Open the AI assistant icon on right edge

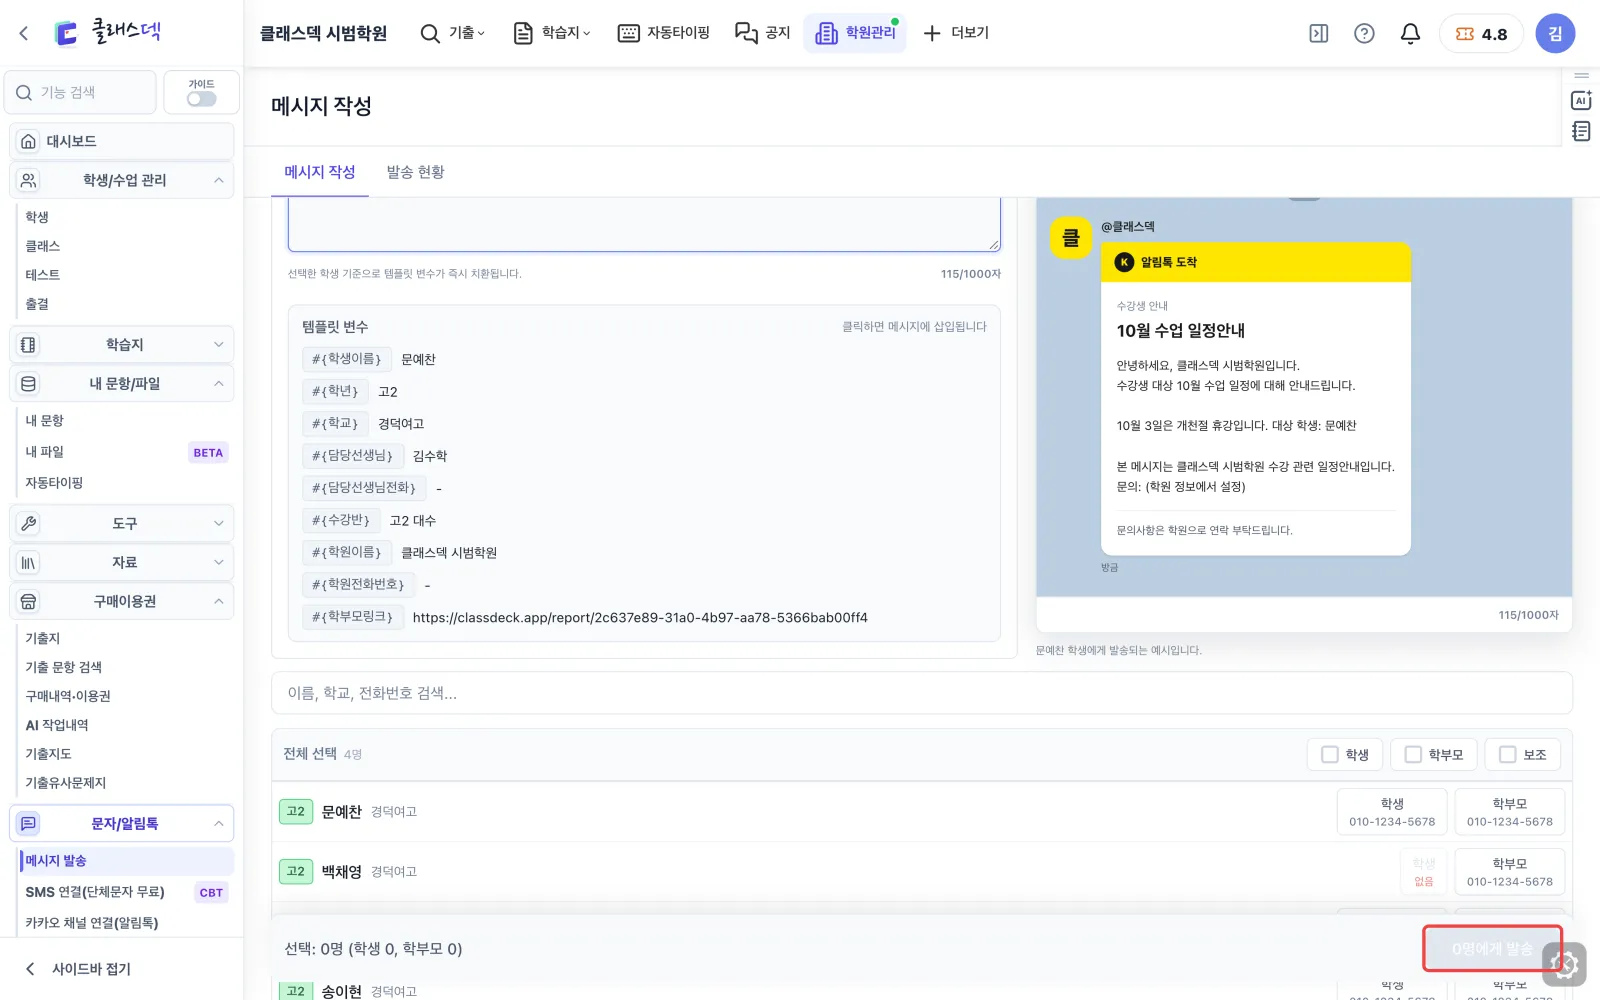coord(1581,100)
